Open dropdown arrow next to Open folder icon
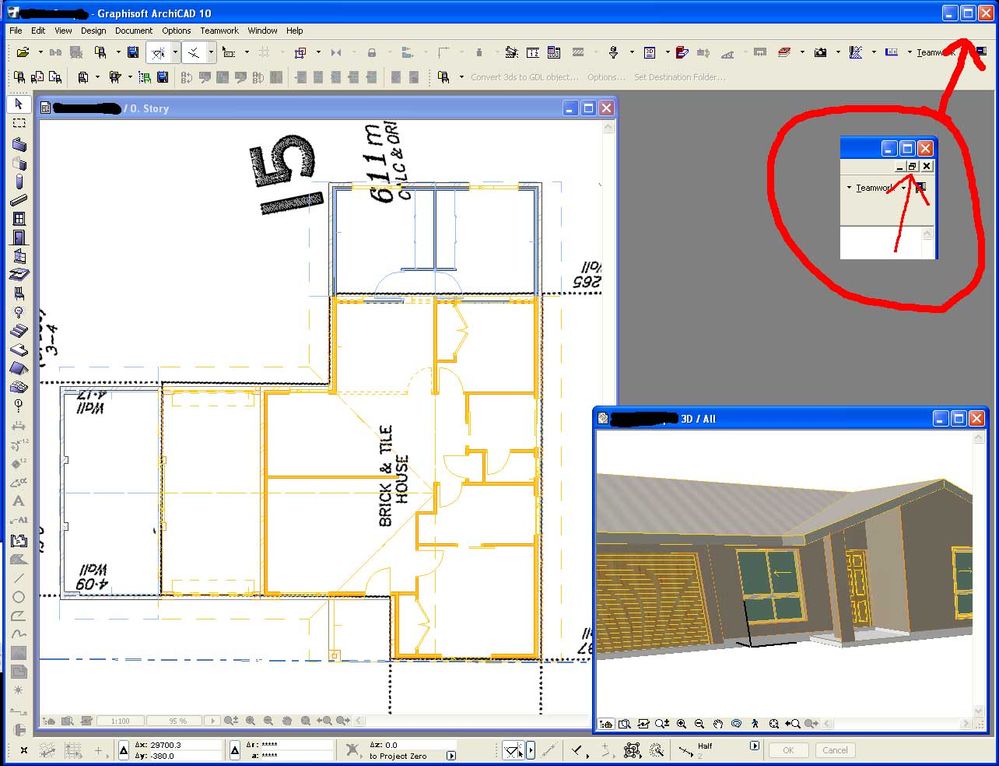Image resolution: width=999 pixels, height=766 pixels. point(40,52)
